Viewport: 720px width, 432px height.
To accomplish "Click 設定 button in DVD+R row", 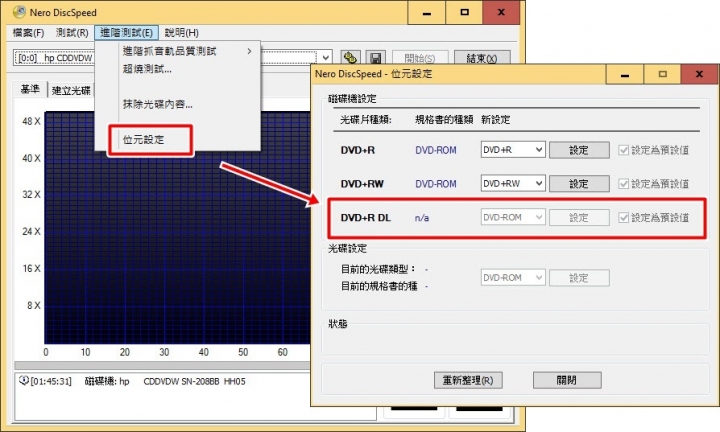I will (579, 150).
